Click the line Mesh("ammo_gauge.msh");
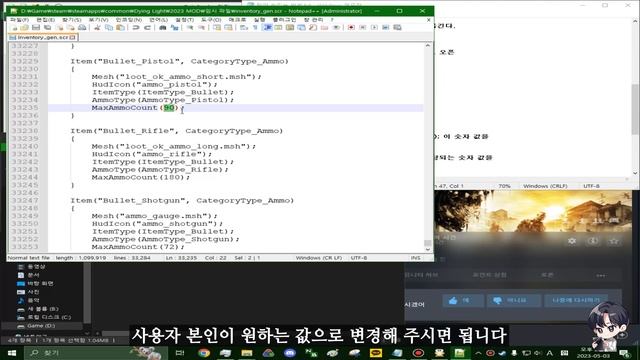 tap(155, 216)
